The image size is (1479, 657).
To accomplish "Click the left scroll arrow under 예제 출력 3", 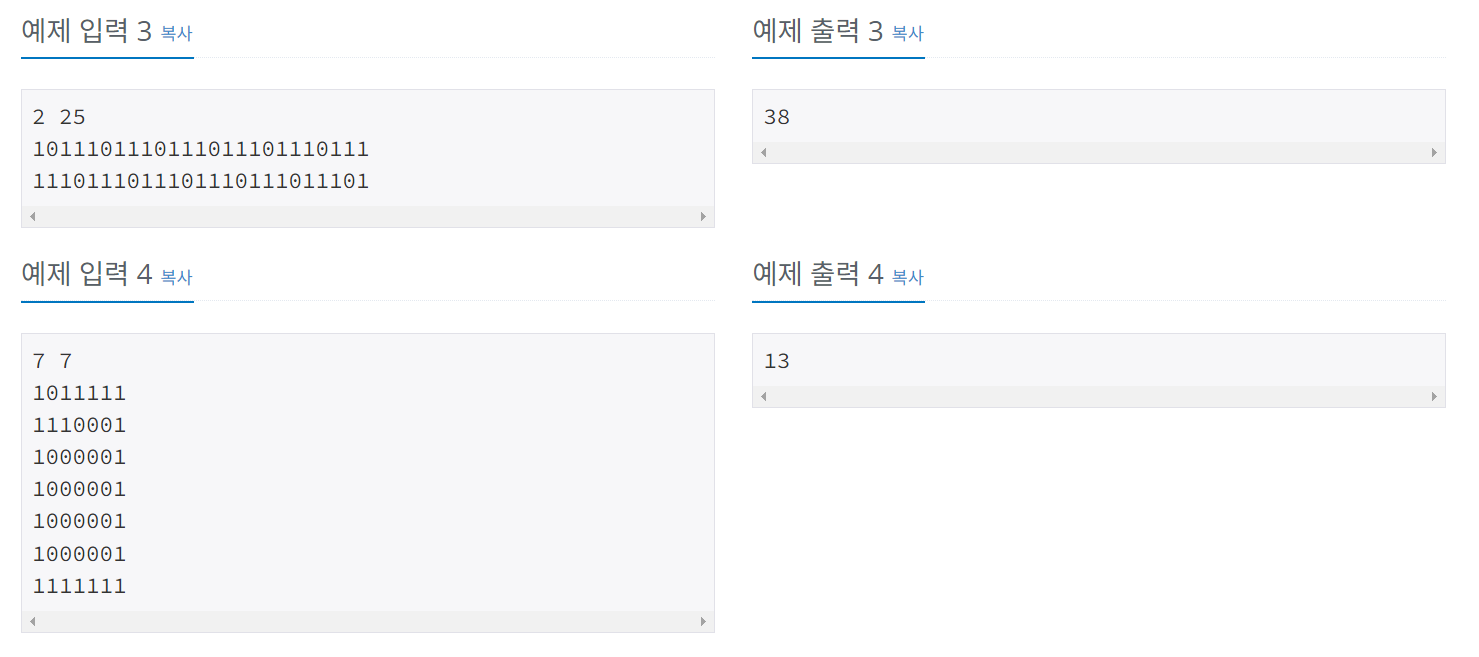I will pyautogui.click(x=763, y=152).
